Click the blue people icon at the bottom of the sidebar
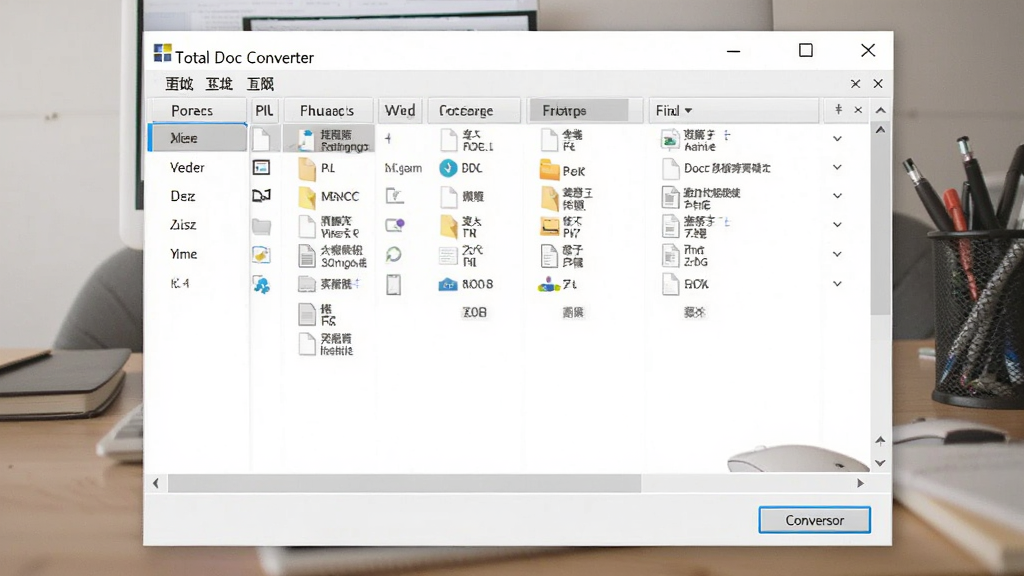This screenshot has width=1024, height=576. 261,285
